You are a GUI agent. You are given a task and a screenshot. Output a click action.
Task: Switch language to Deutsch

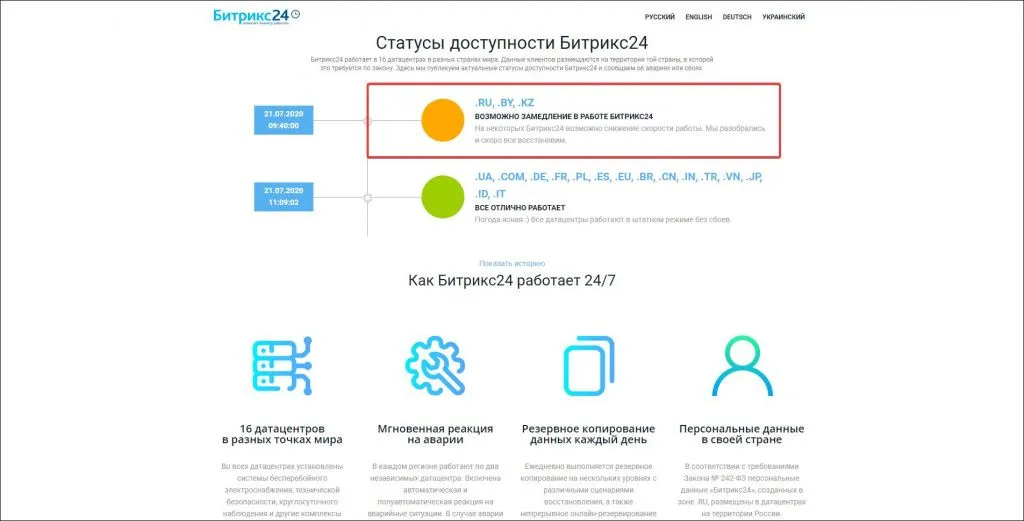point(738,17)
